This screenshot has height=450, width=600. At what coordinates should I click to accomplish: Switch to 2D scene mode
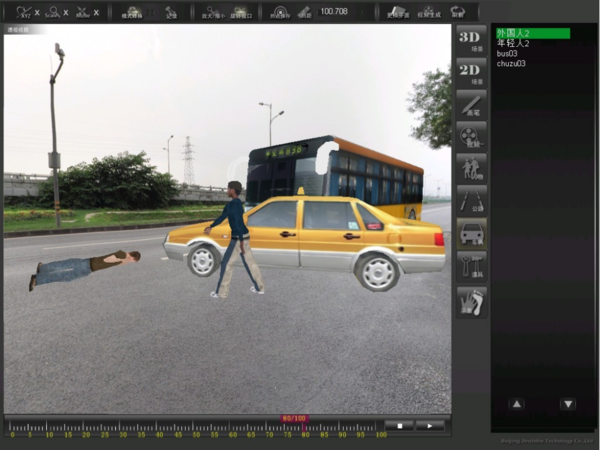point(471,71)
